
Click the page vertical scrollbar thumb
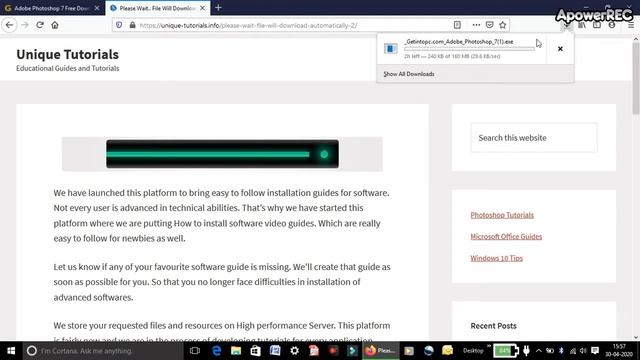(x=636, y=78)
